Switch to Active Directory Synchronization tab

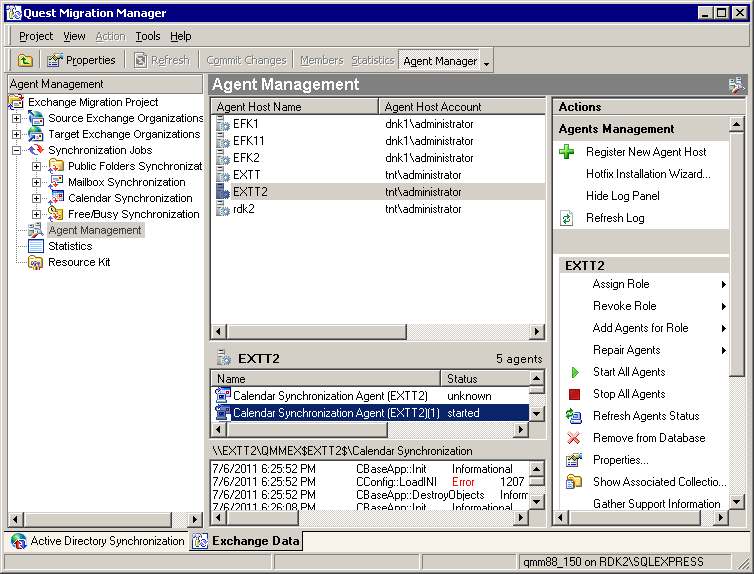pyautogui.click(x=97, y=541)
